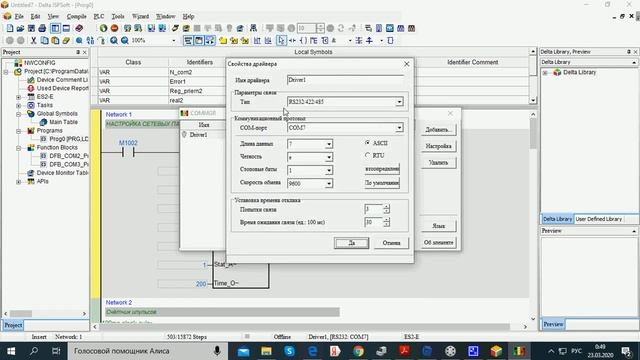
Task: Click the Delta Library cube icon
Action: pos(557,72)
